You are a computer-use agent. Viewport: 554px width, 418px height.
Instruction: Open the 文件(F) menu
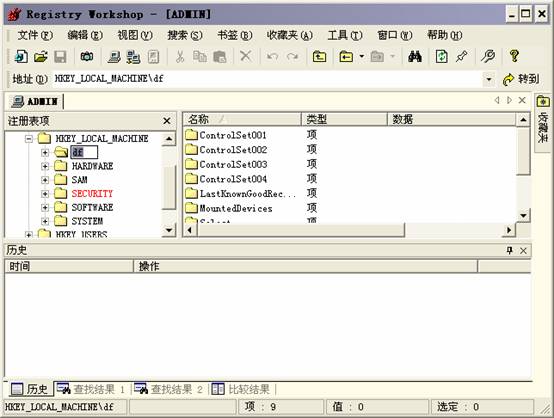tap(35, 35)
